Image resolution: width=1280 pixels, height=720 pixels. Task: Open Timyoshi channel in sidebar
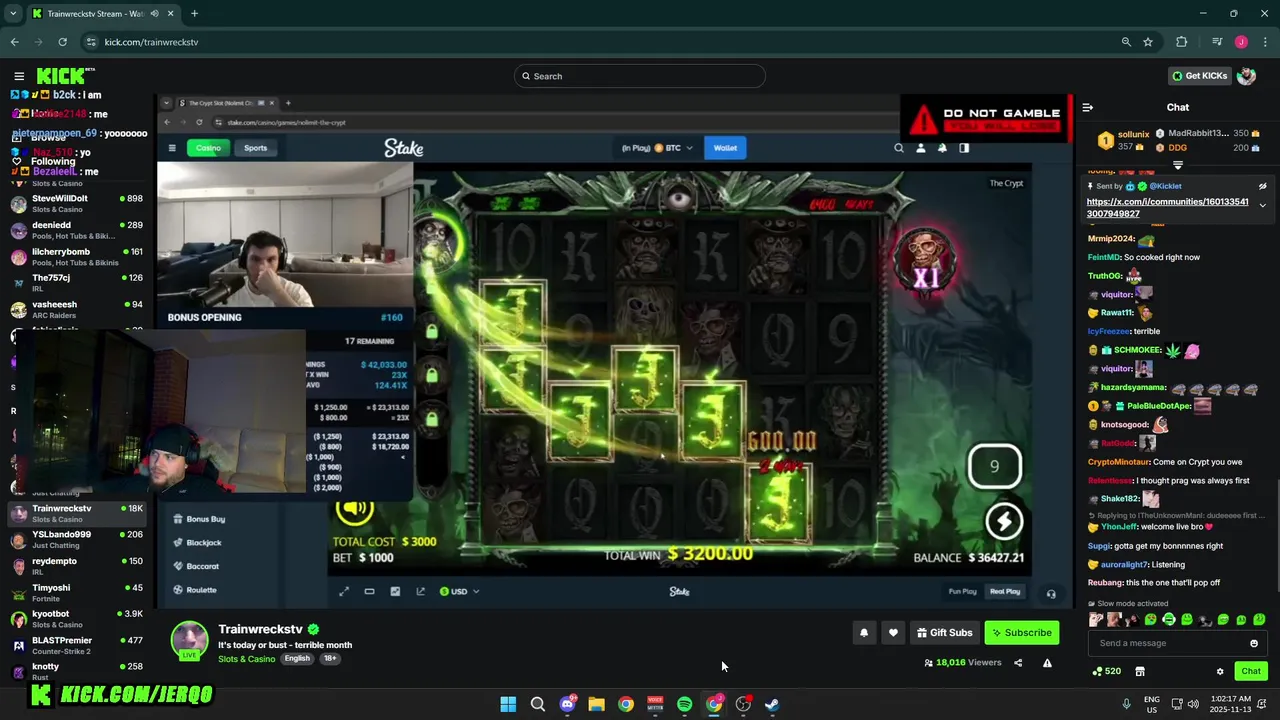click(x=78, y=593)
